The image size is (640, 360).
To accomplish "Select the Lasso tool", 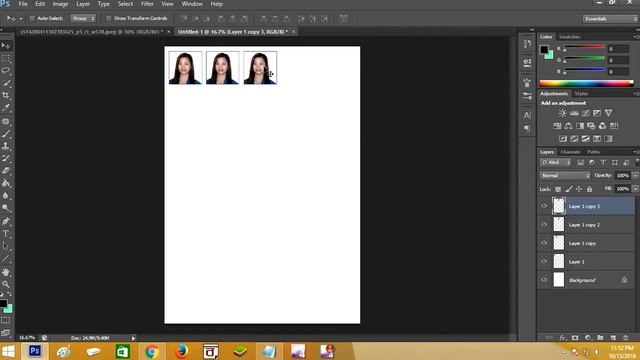I will (x=6, y=71).
